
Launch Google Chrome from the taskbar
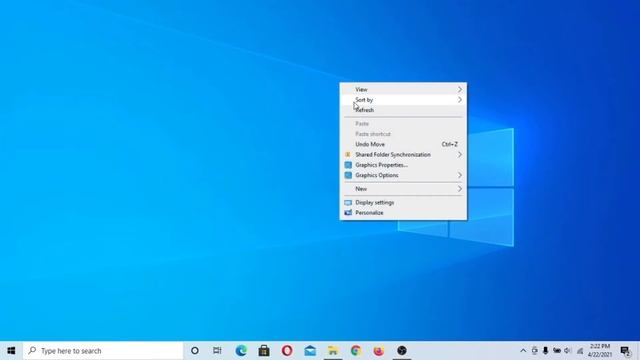point(356,351)
